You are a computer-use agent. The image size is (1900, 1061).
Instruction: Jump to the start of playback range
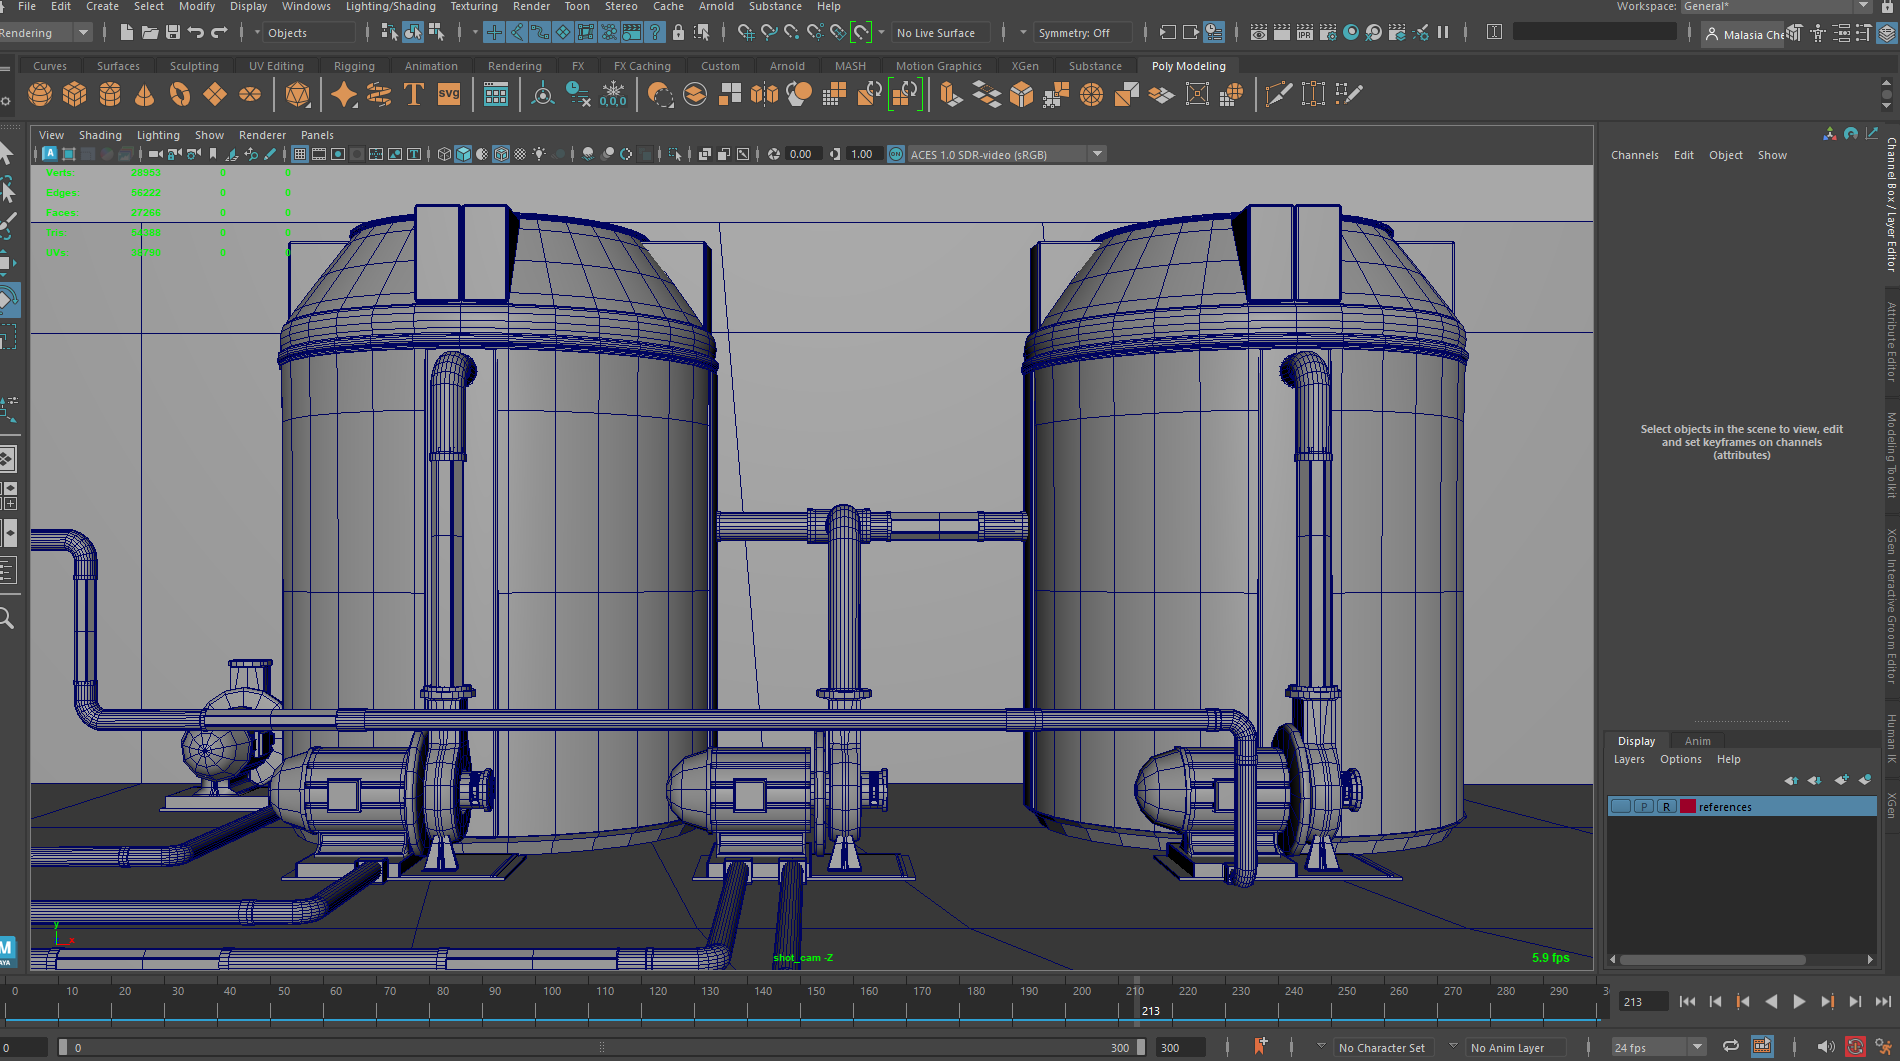click(x=1687, y=1001)
